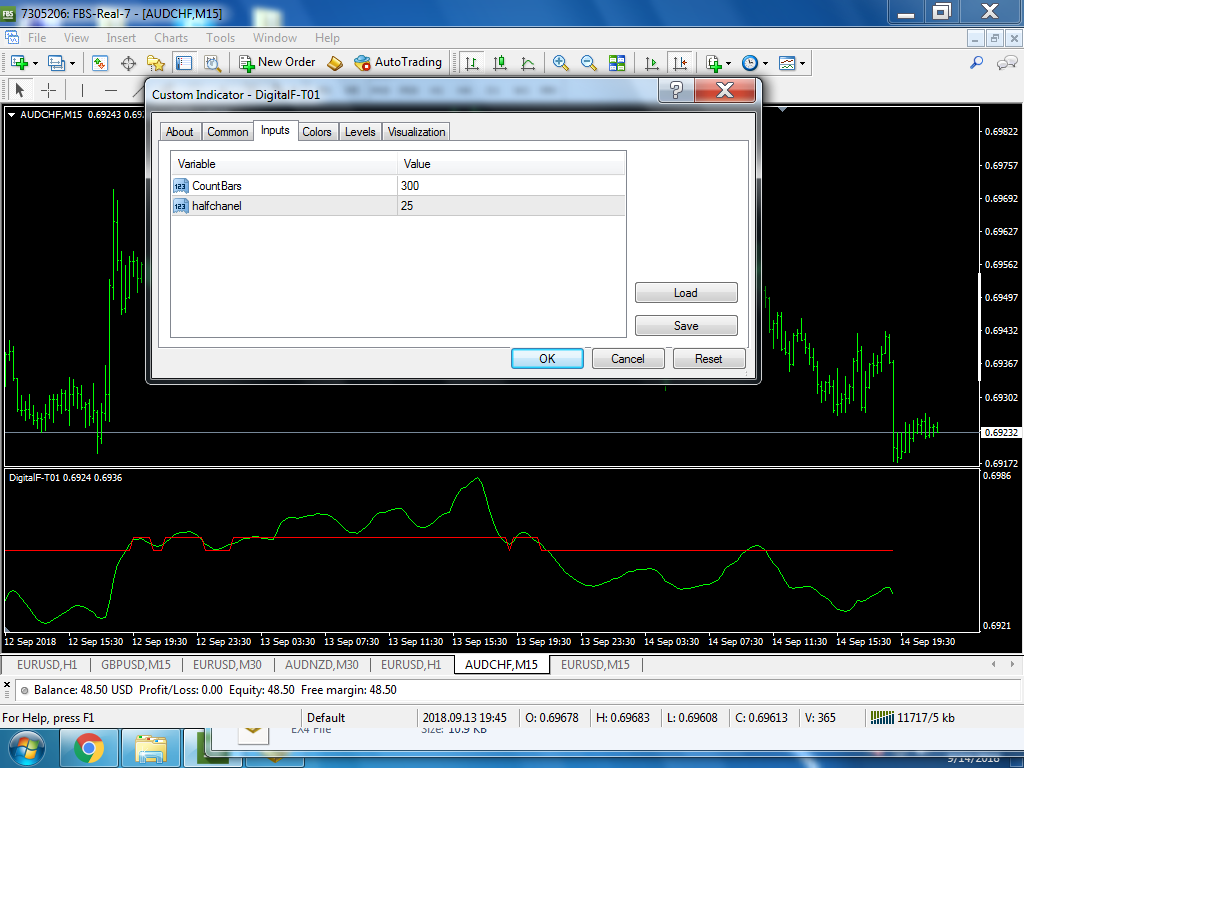The image size is (1228, 920).
Task: Switch to the About tab
Action: (x=180, y=132)
